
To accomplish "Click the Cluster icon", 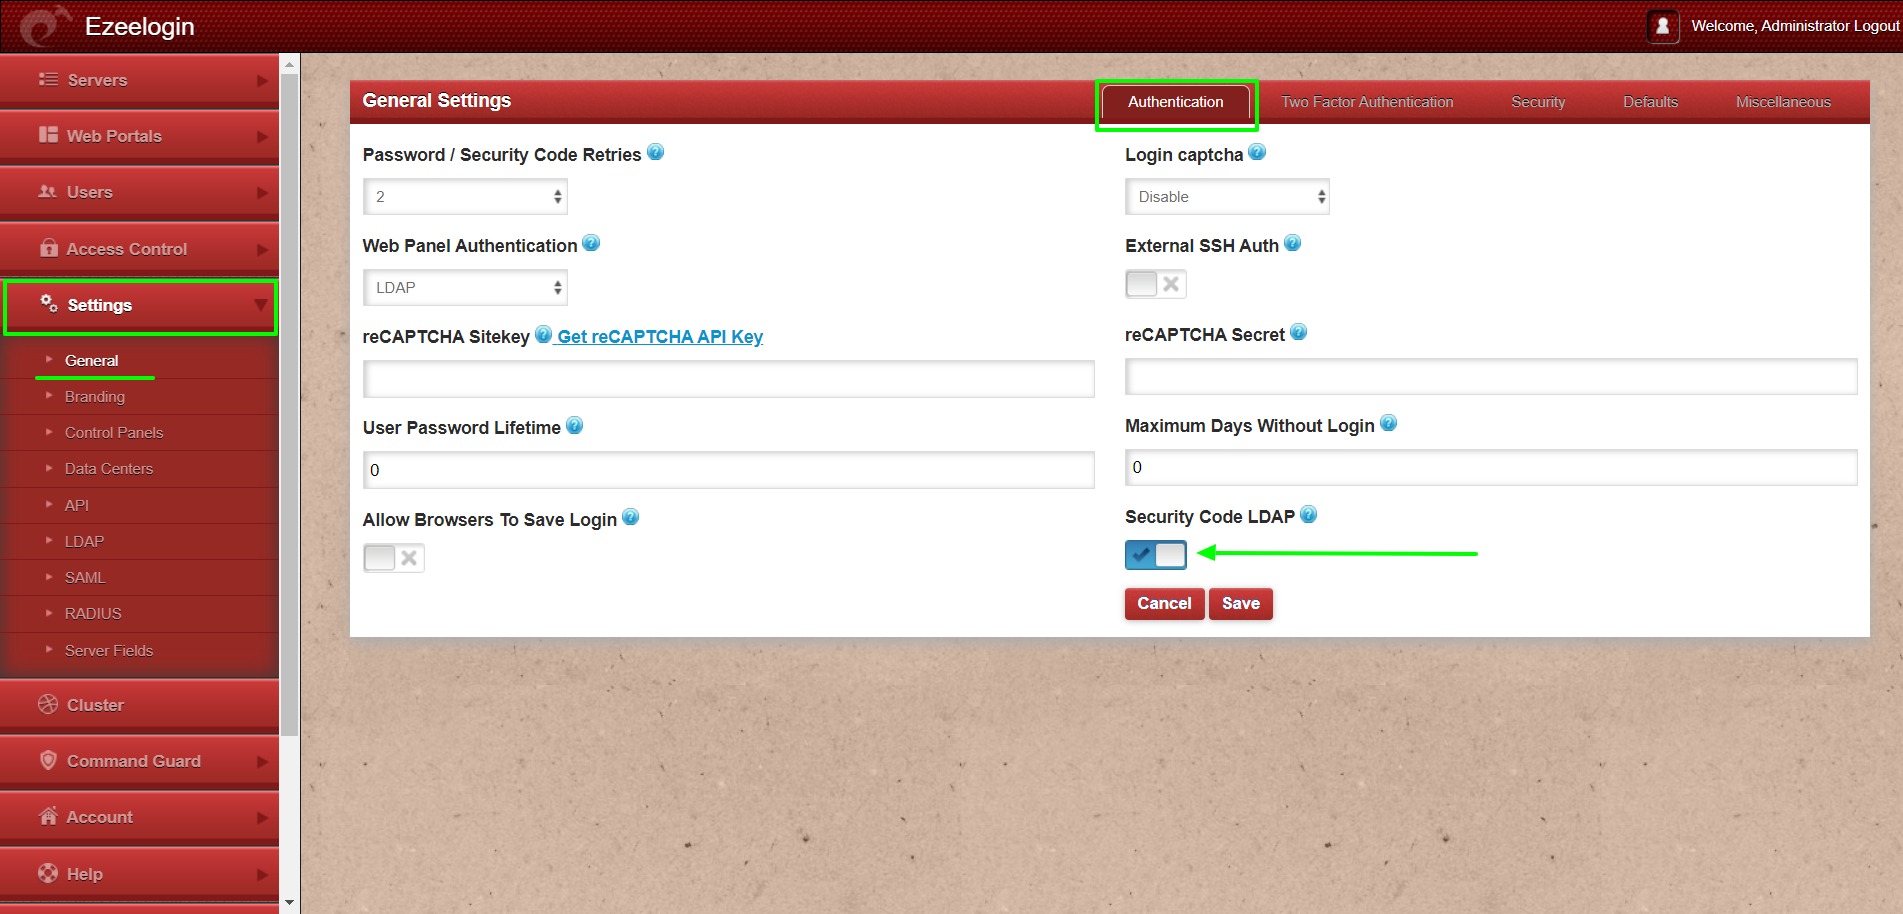I will pyautogui.click(x=48, y=704).
